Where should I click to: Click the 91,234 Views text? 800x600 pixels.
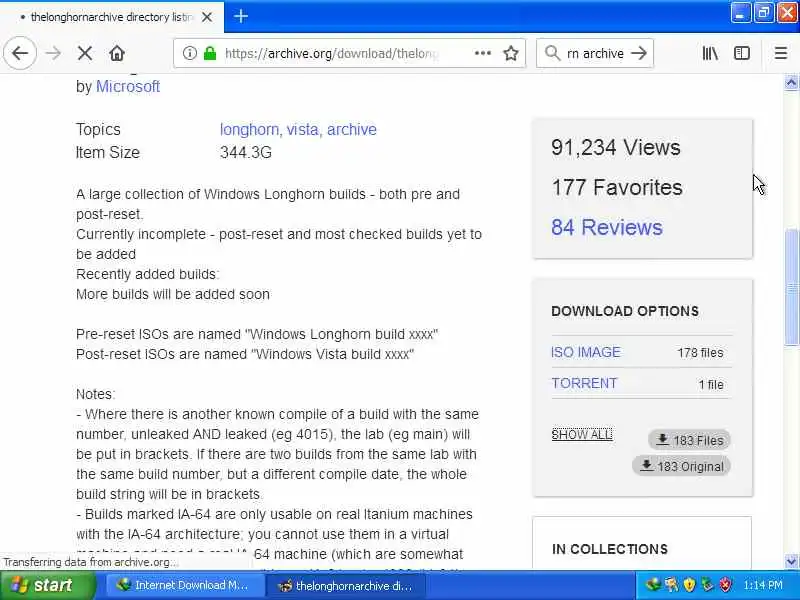616,147
